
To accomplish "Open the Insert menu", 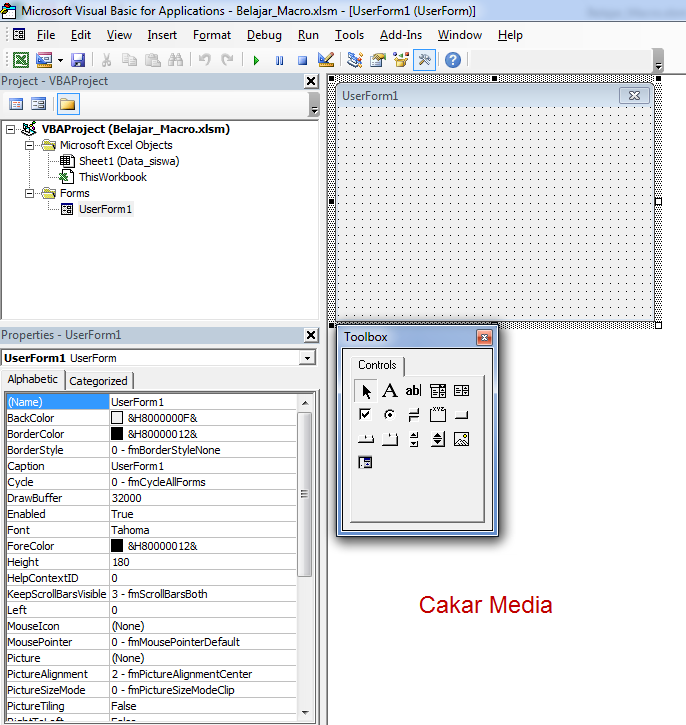I will point(162,35).
